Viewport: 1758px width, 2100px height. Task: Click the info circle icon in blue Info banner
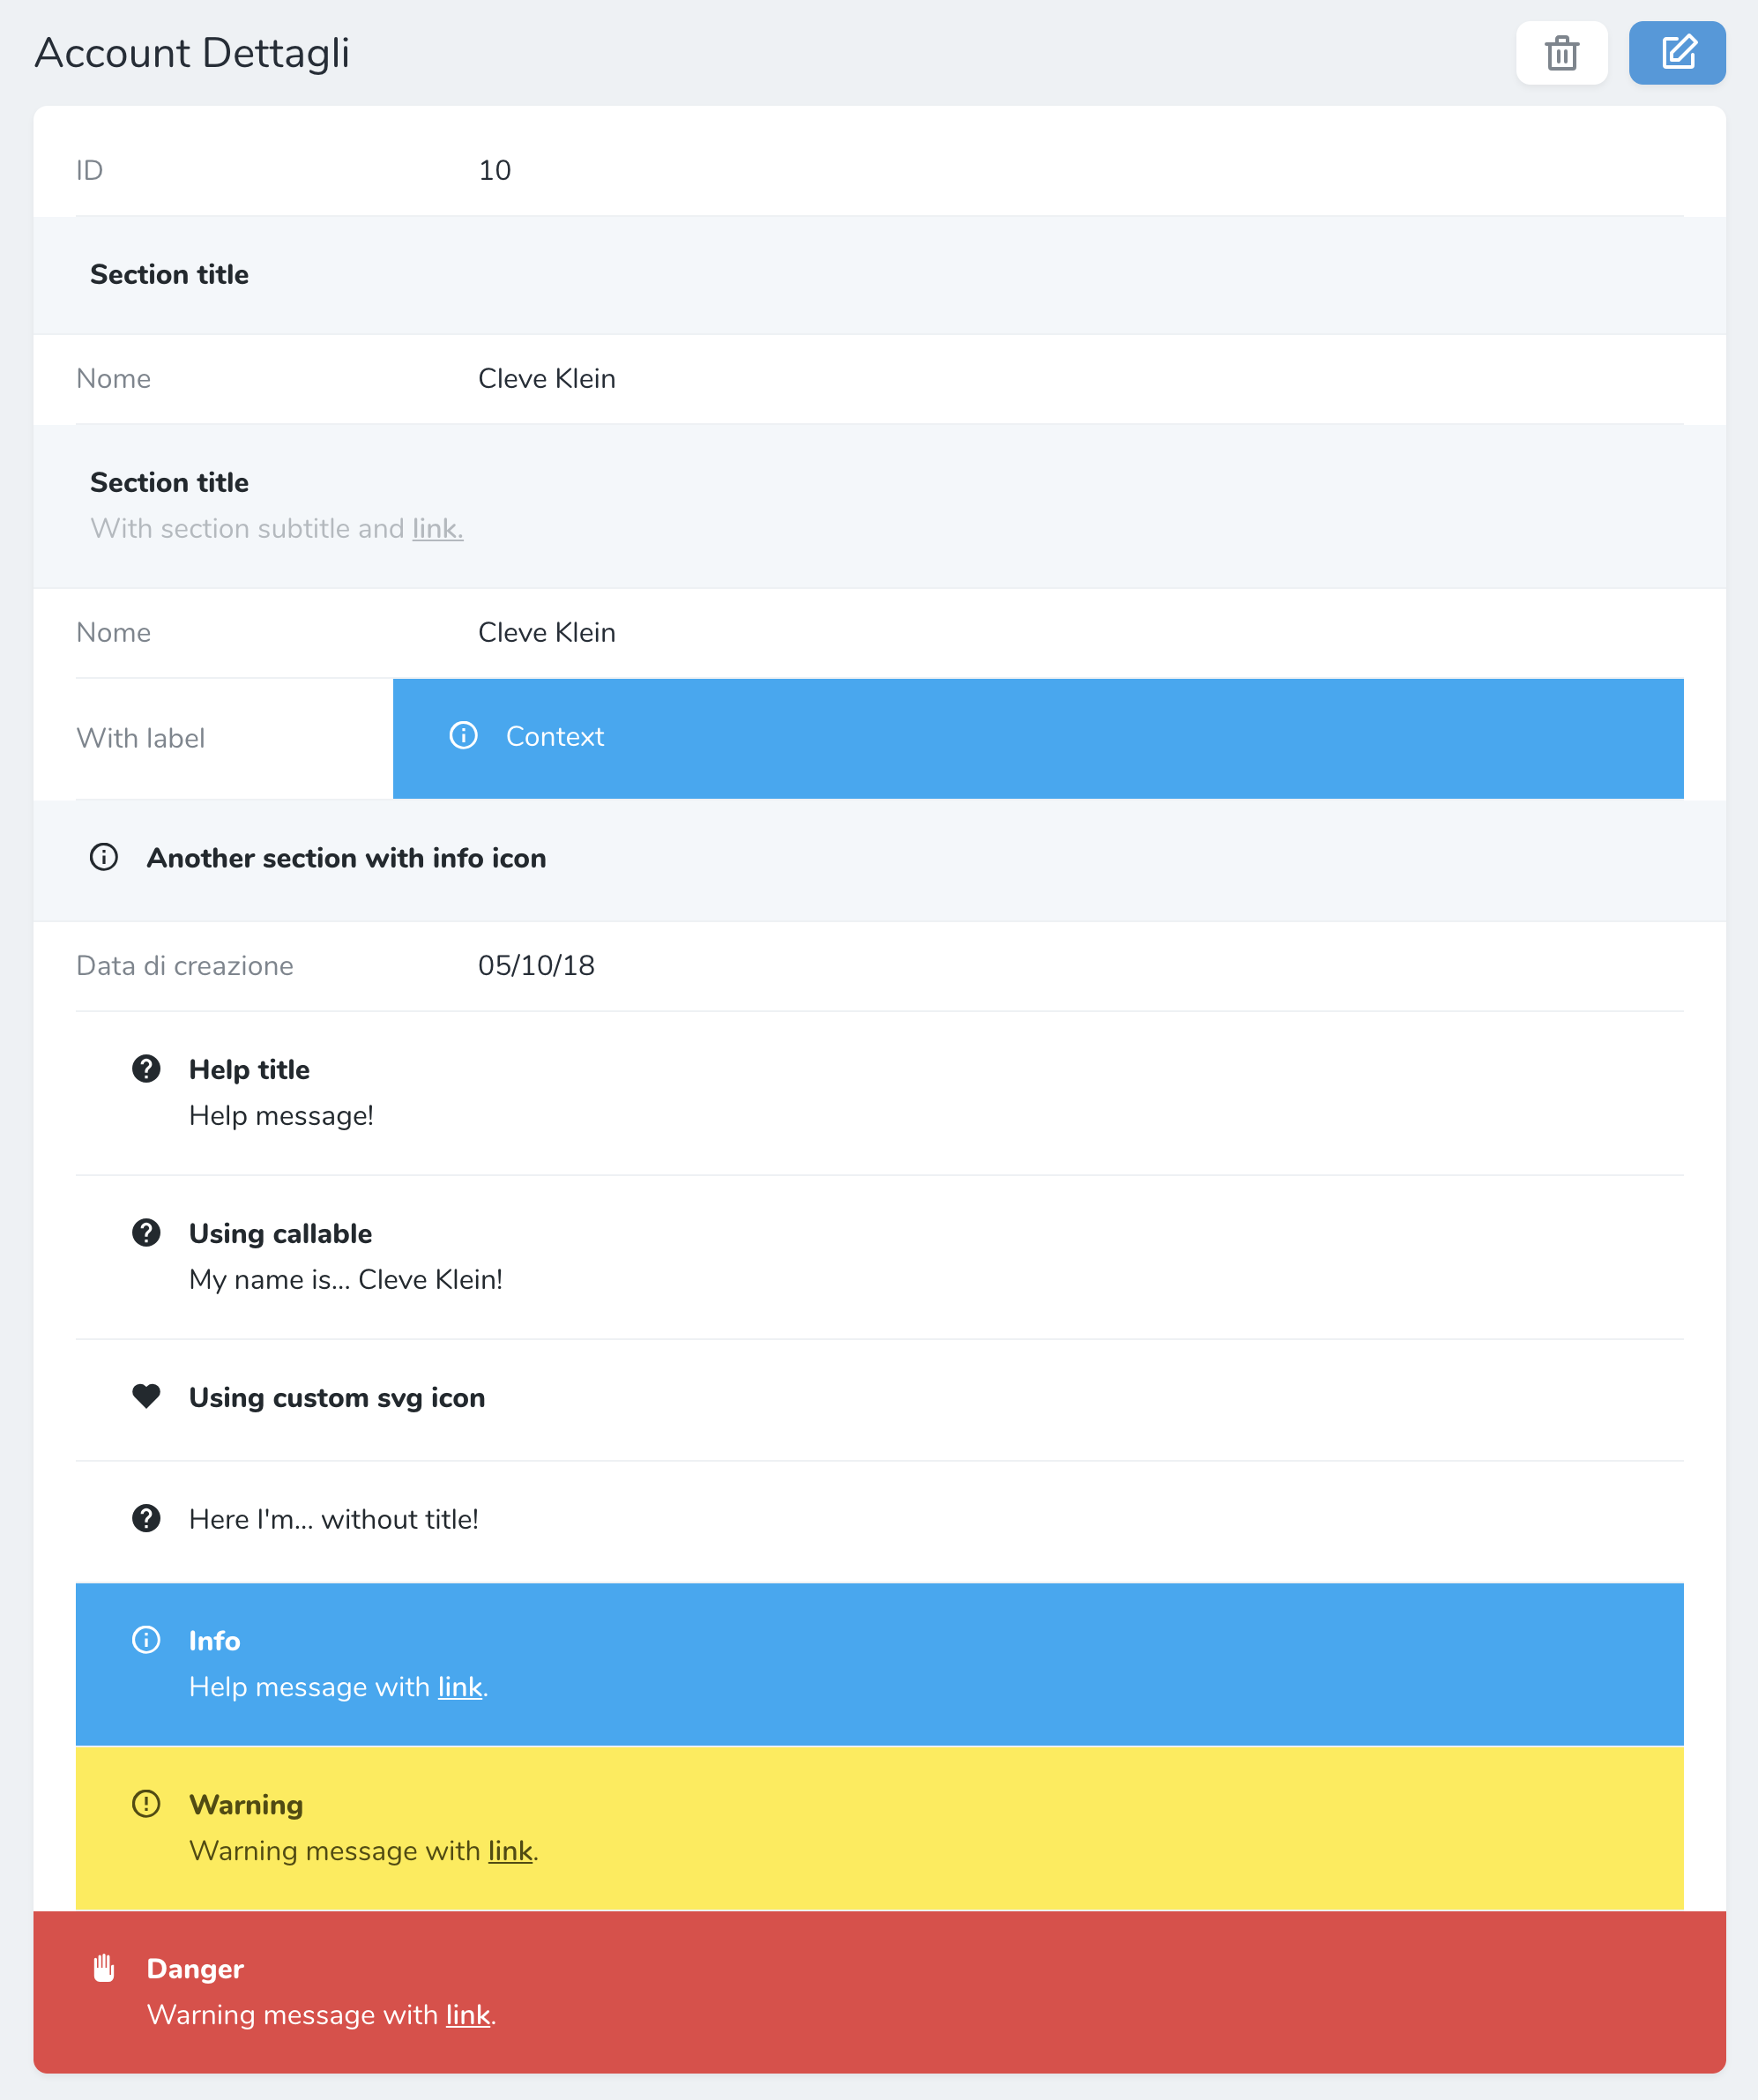pos(146,1640)
